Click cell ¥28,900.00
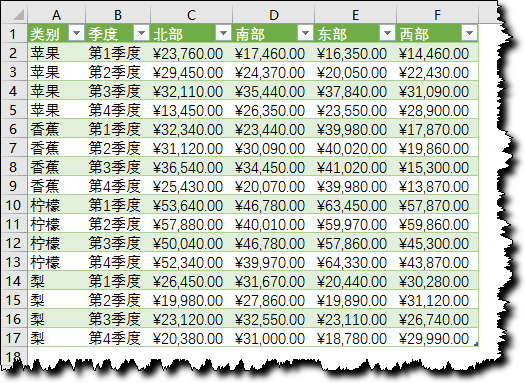 point(437,110)
